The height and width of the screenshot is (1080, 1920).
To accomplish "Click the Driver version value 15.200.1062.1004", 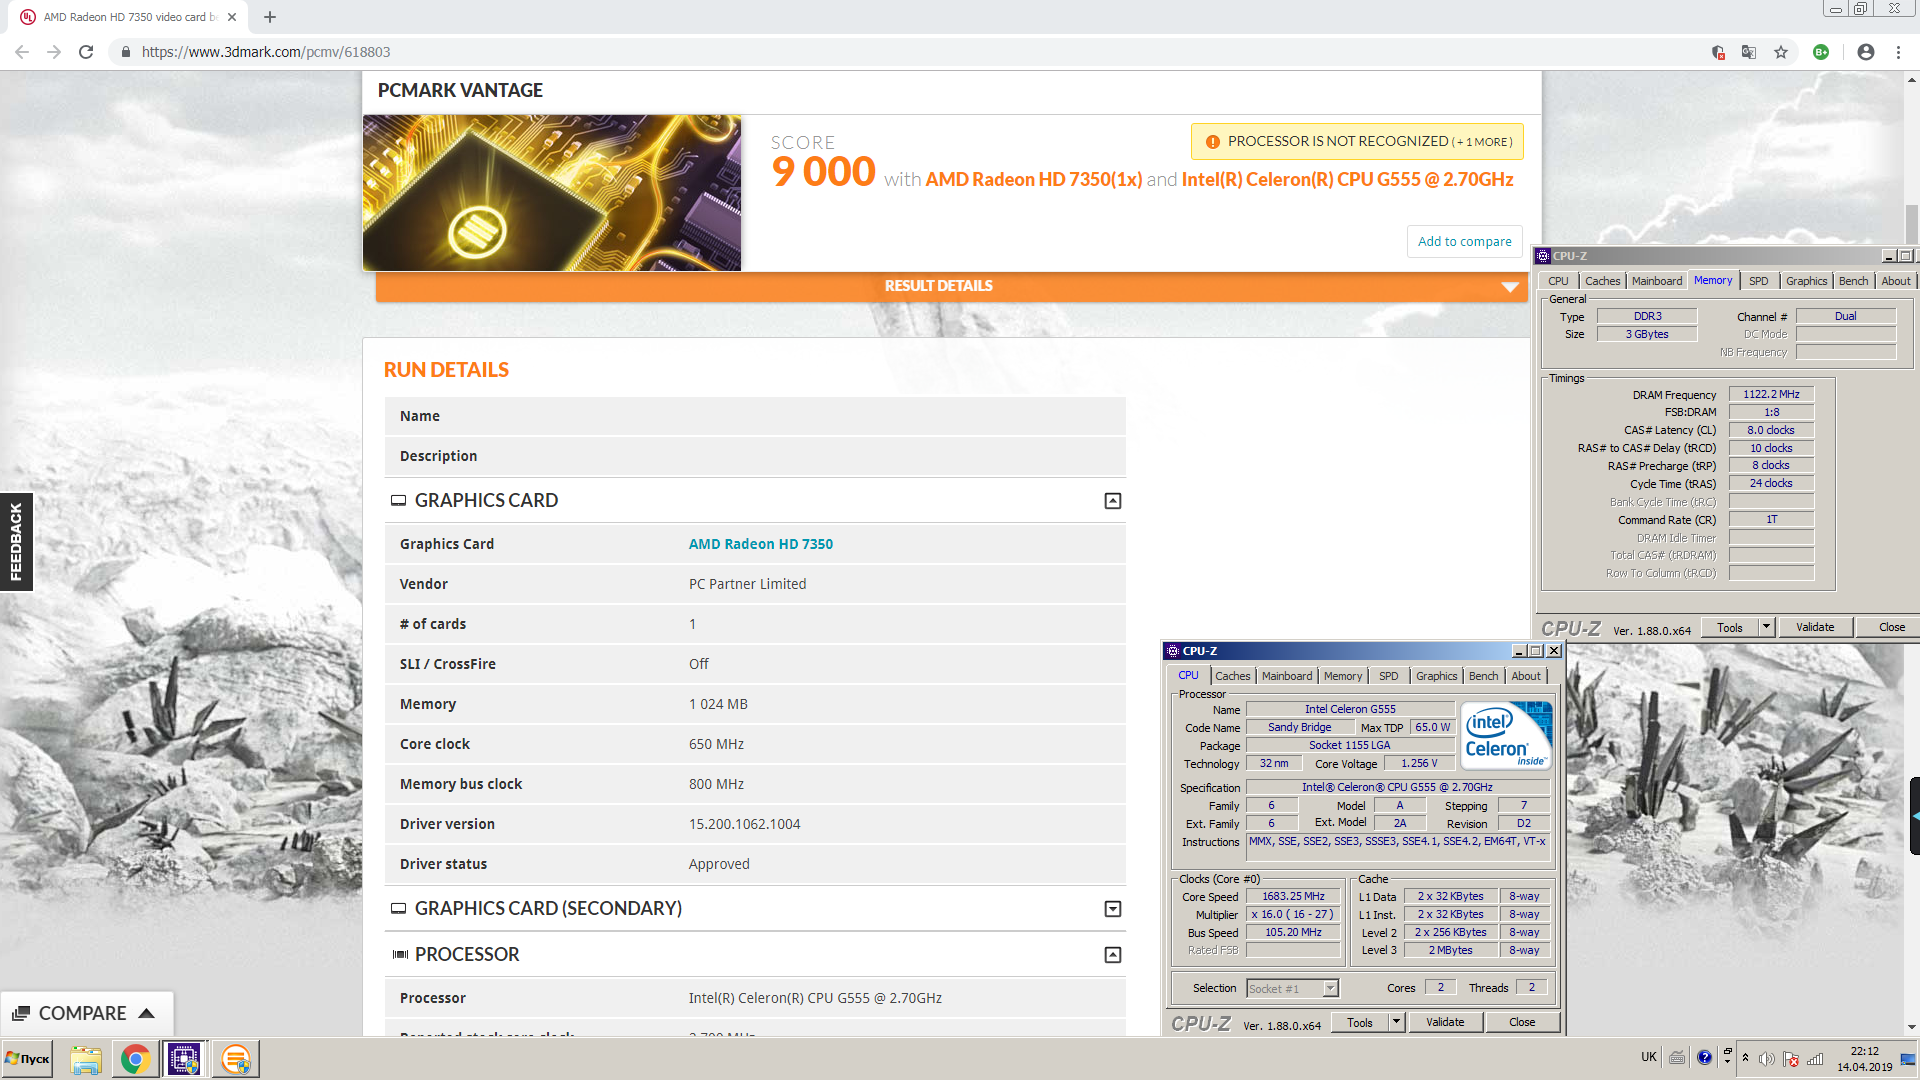I will pyautogui.click(x=744, y=824).
